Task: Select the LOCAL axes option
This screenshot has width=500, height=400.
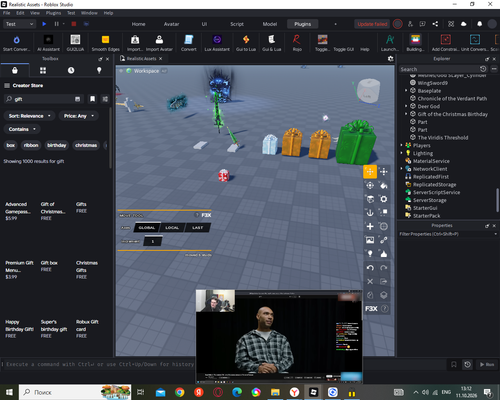Action: pyautogui.click(x=172, y=228)
